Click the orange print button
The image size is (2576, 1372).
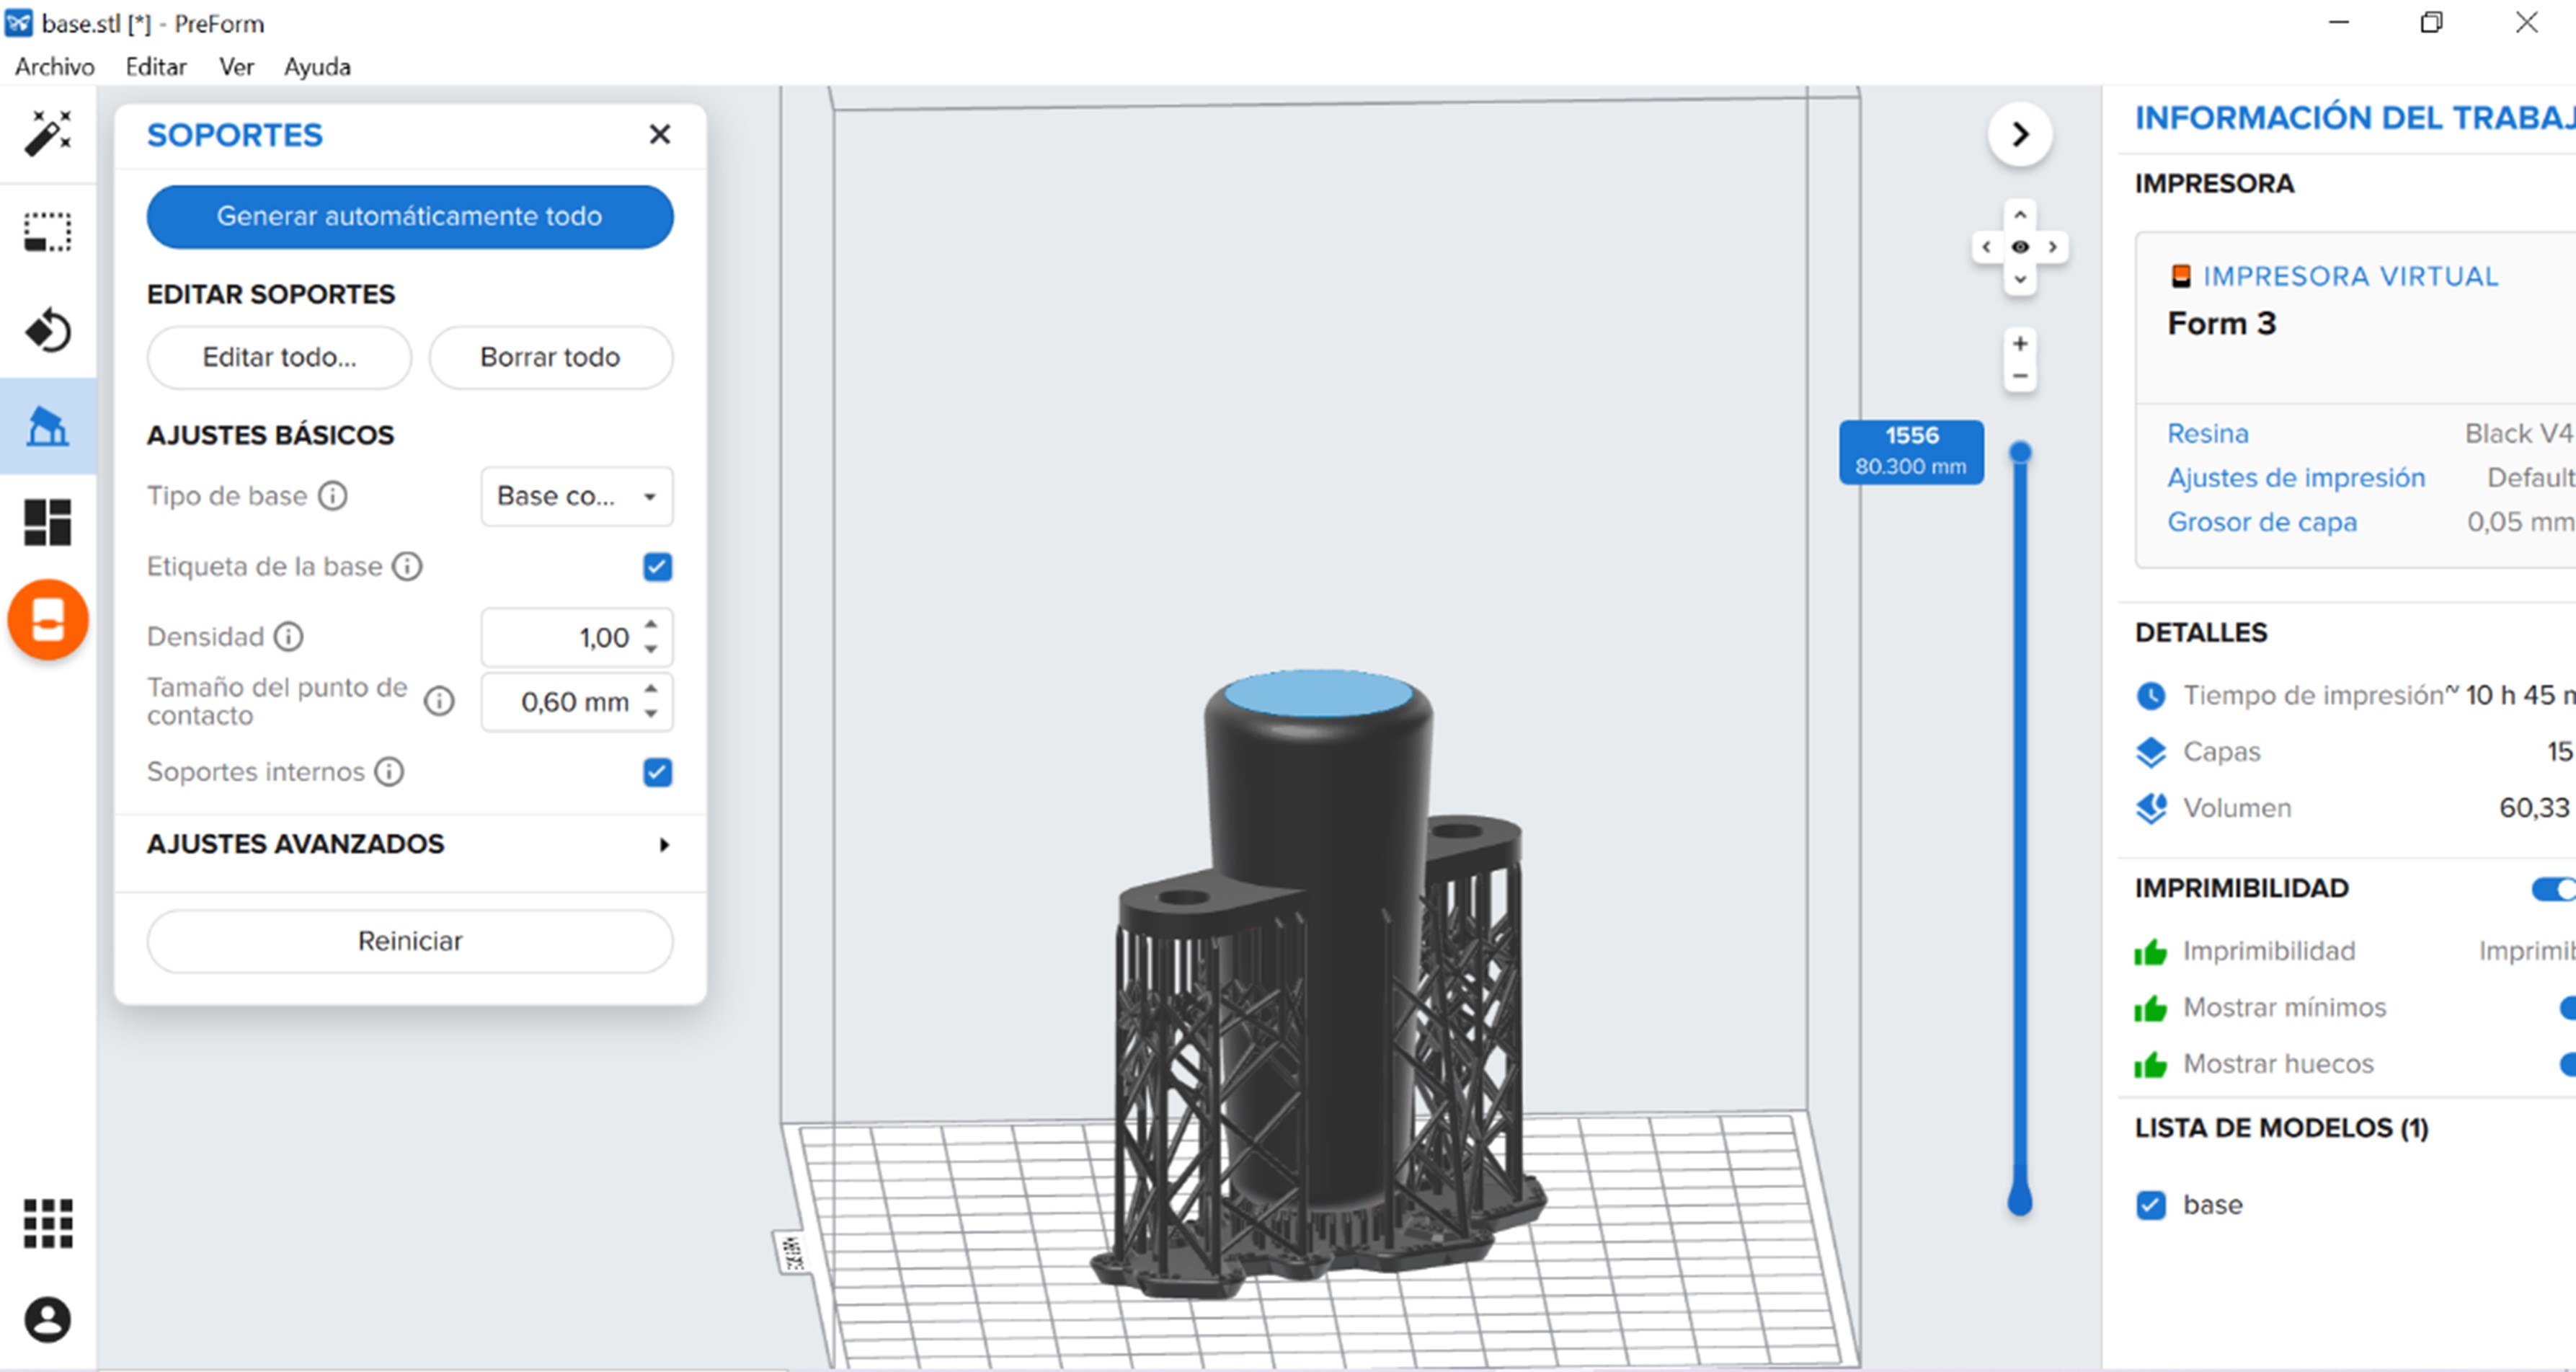pyautogui.click(x=48, y=620)
